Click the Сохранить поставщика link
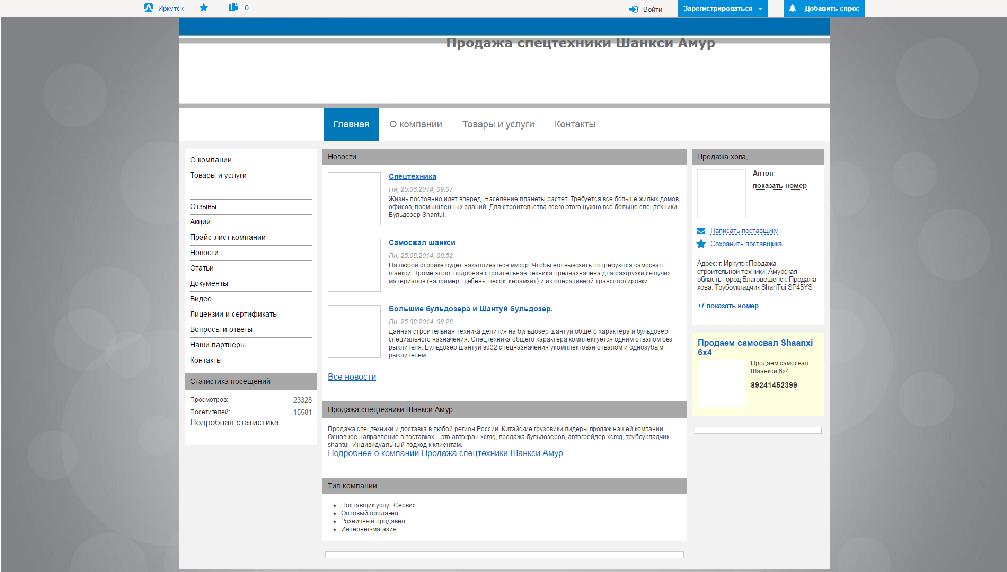Viewport: 1007px width, 572px height. tap(746, 244)
